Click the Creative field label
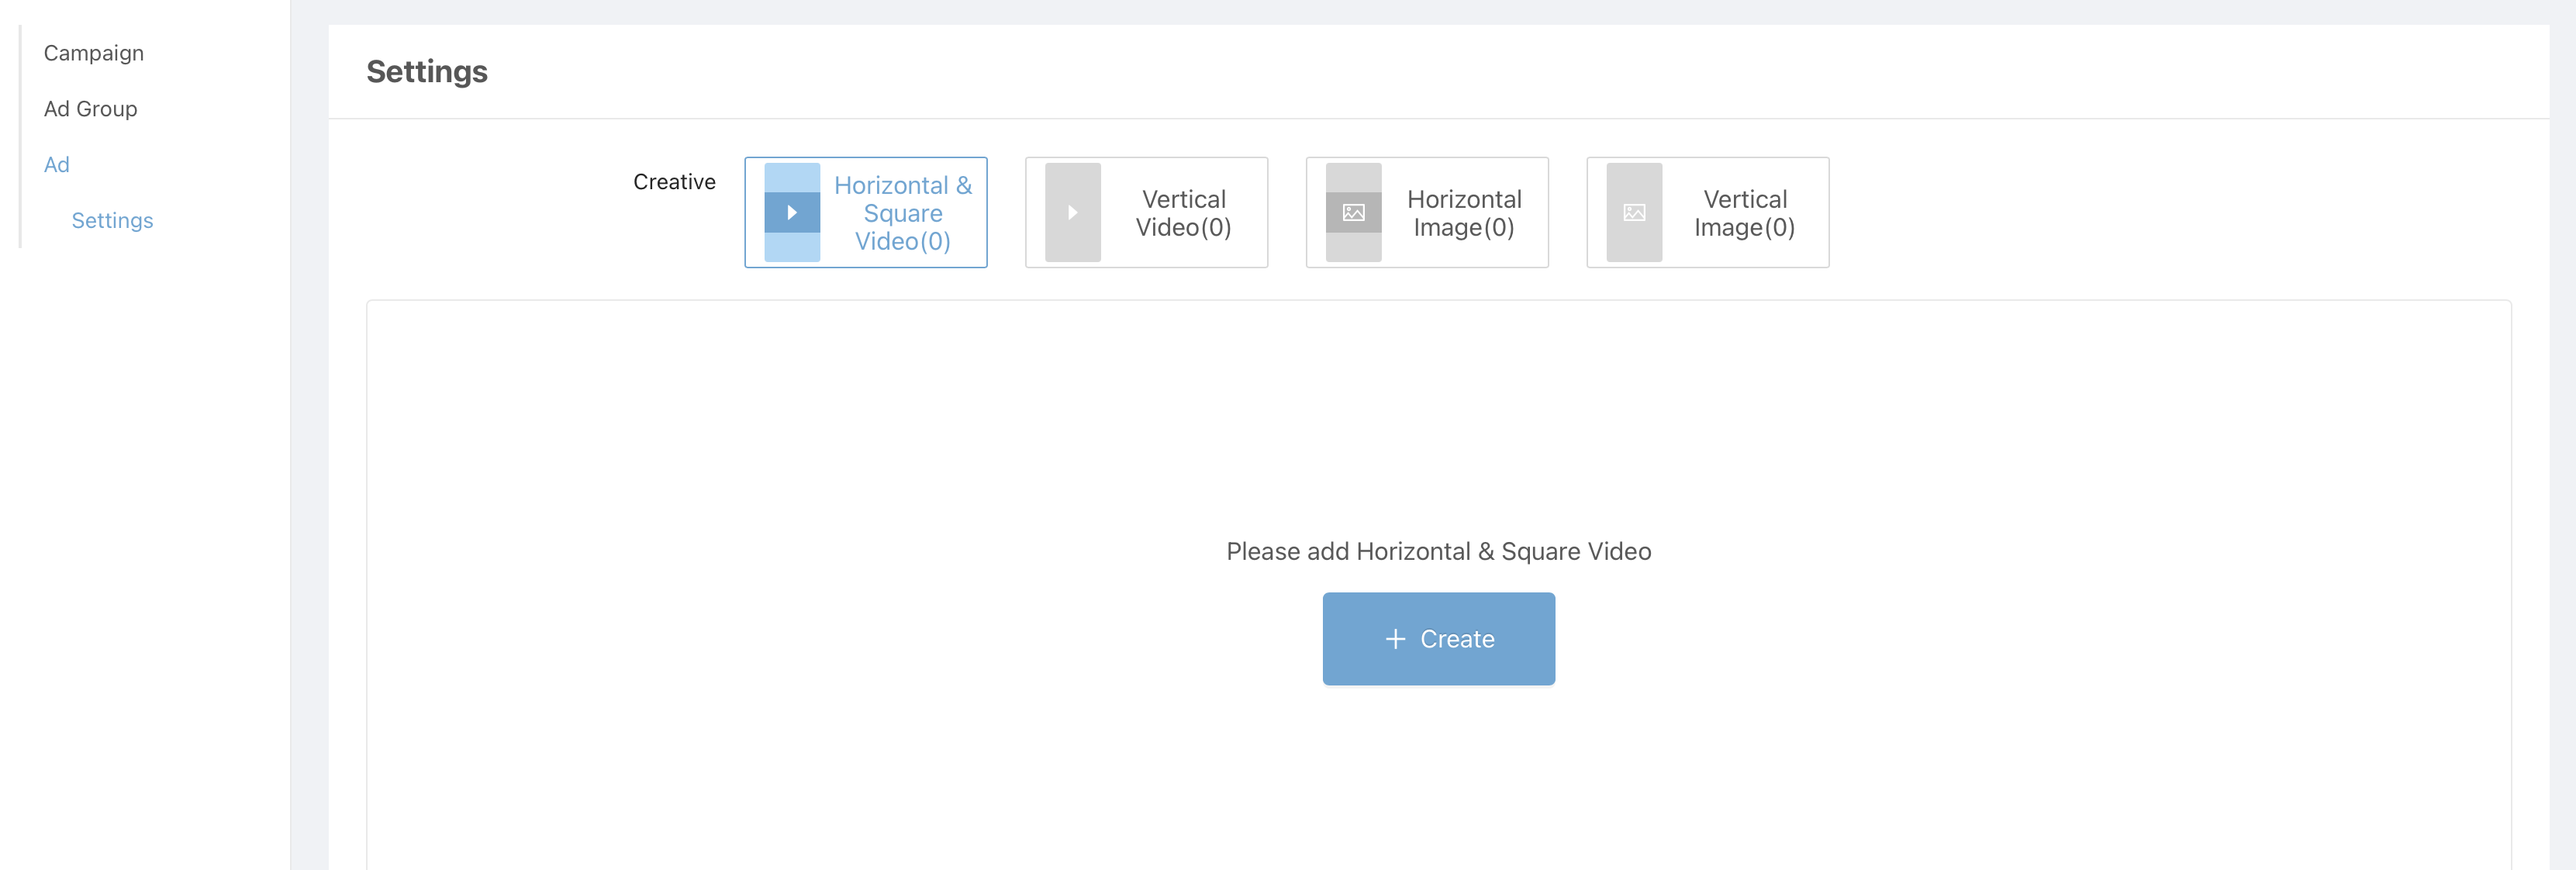This screenshot has height=870, width=2576. 674,182
